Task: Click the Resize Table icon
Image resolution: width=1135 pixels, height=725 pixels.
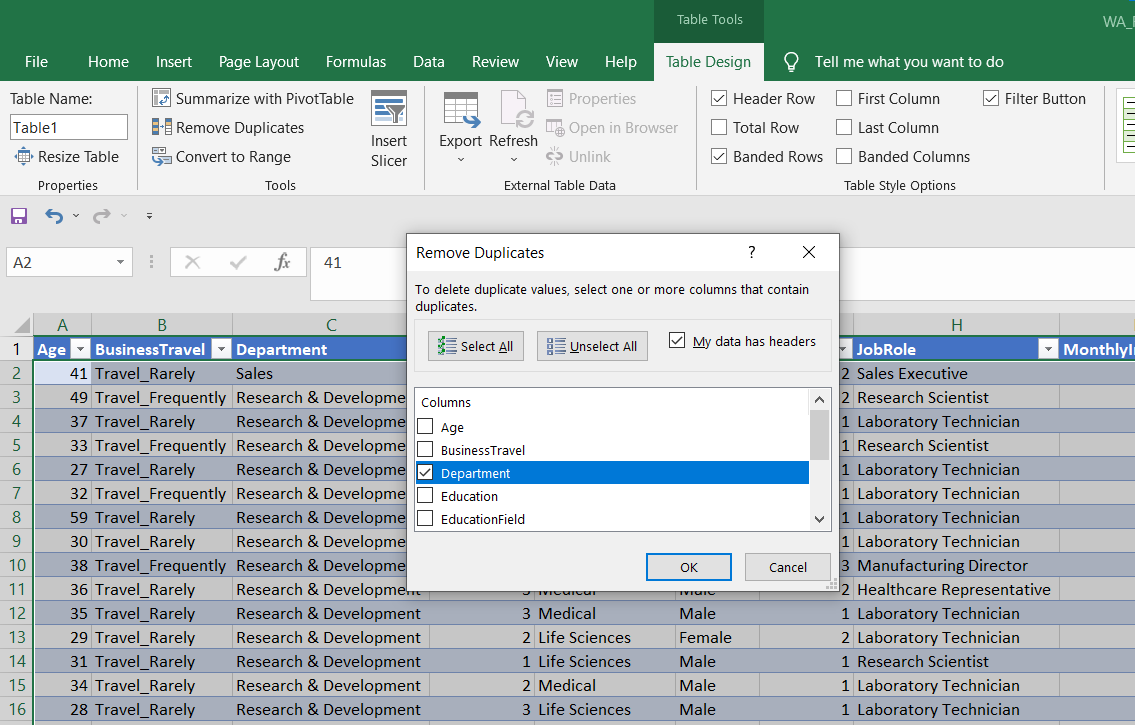Action: (24, 156)
